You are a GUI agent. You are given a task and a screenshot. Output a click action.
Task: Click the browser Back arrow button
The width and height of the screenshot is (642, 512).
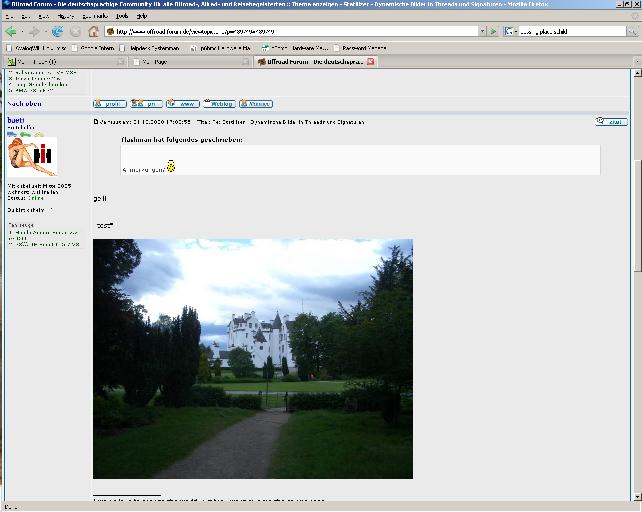(x=11, y=31)
